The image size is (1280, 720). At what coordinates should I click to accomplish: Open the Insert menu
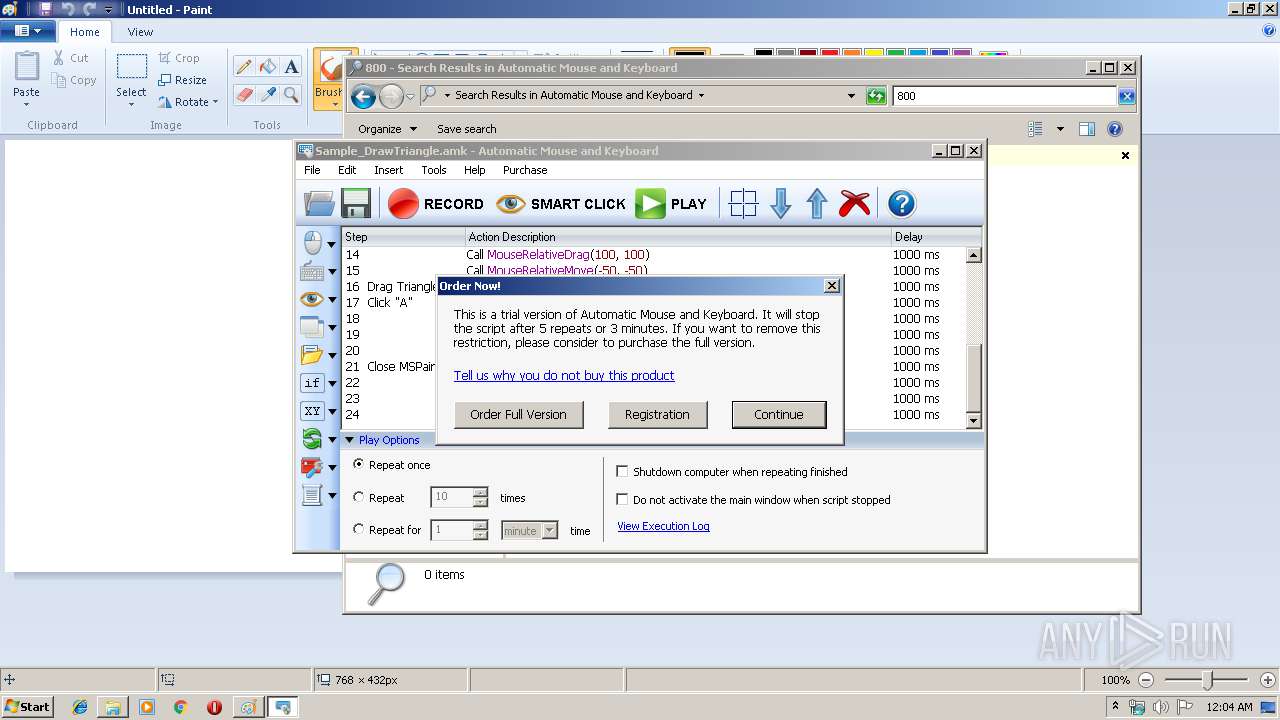pyautogui.click(x=388, y=170)
